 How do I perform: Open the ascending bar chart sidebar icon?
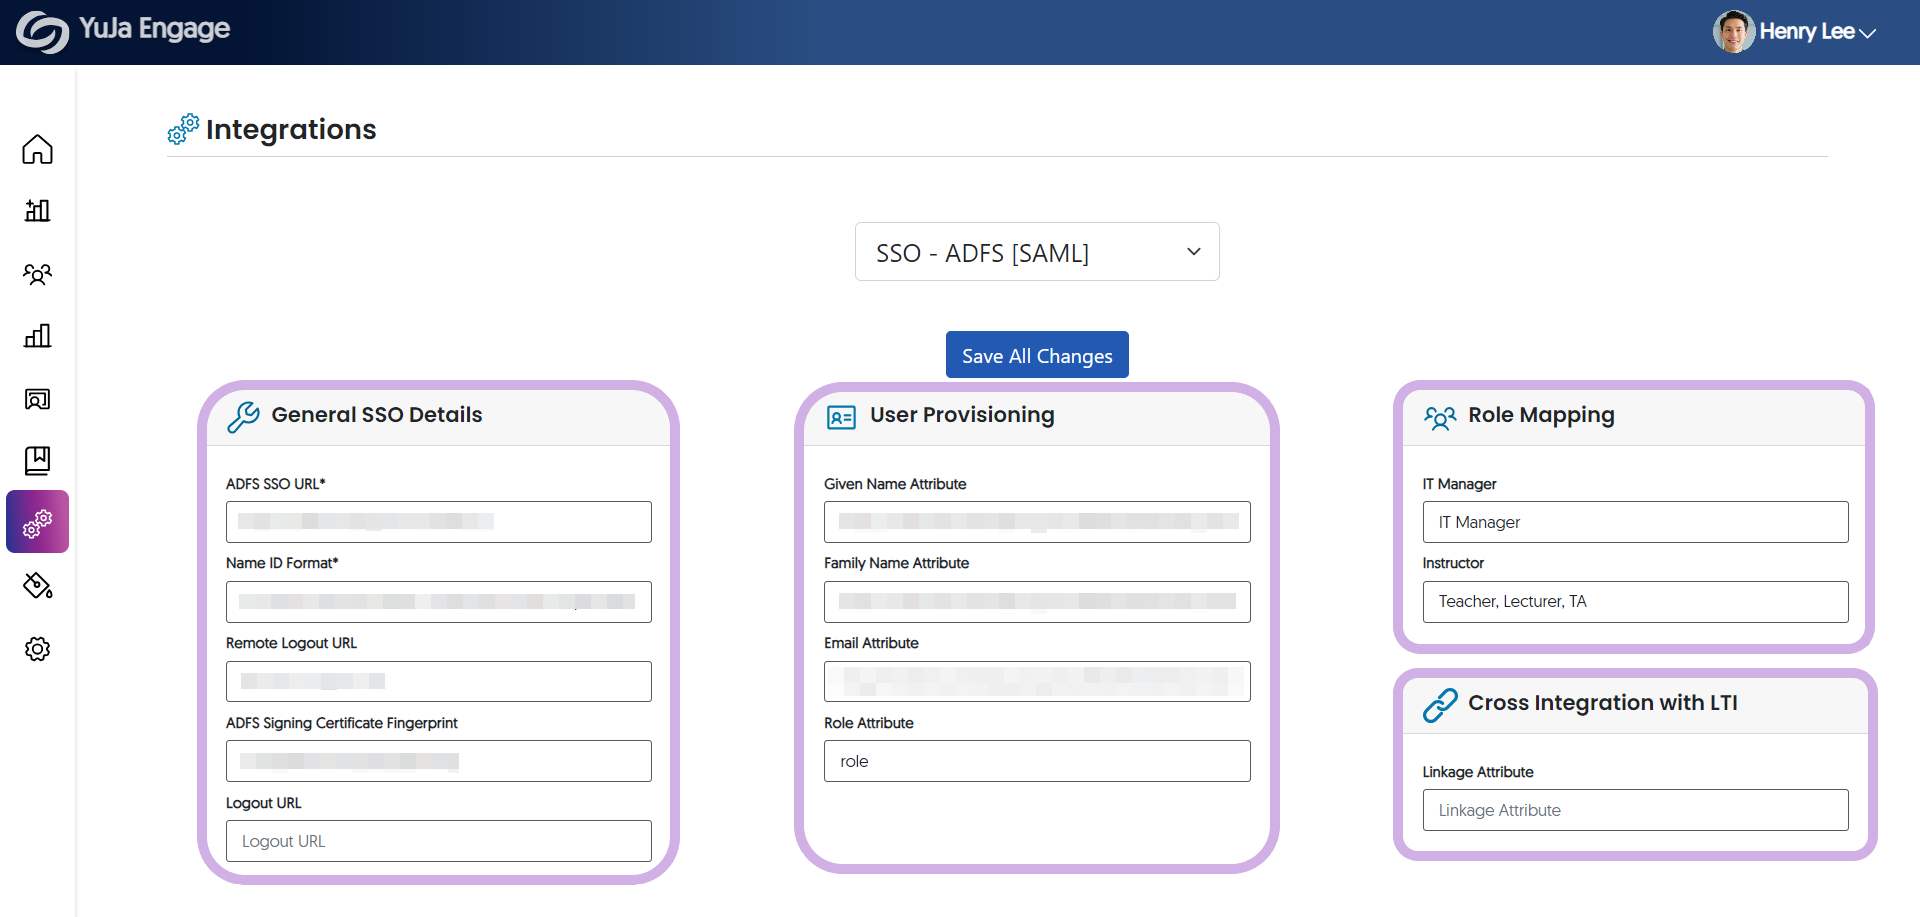[37, 336]
